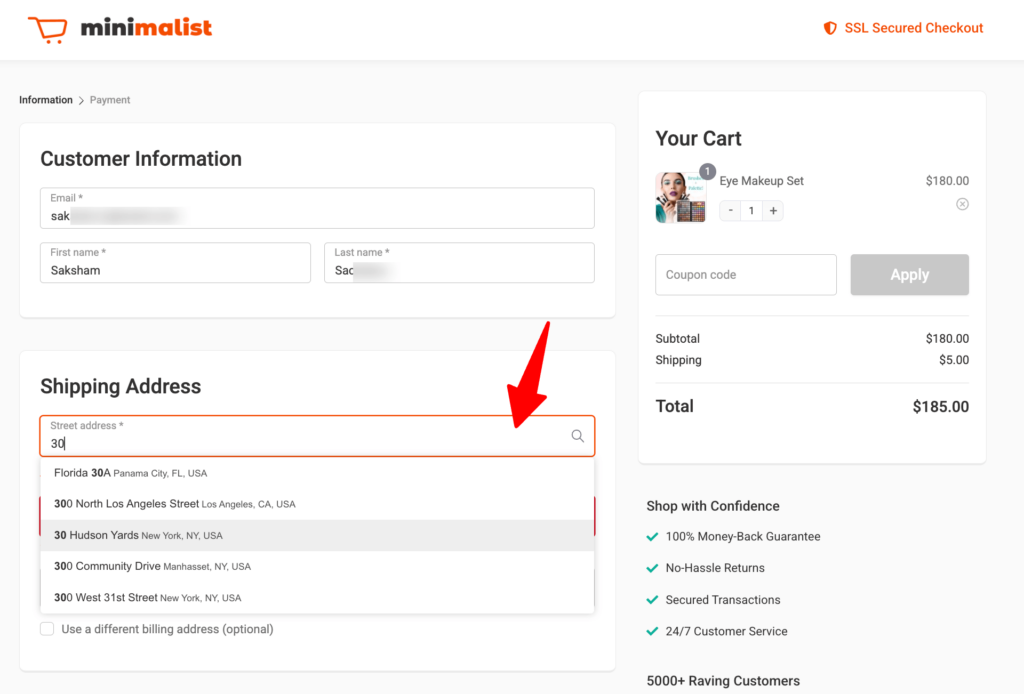The image size is (1024, 694).
Task: Click the checkmark beside 100% Money-Back Guarantee
Action: click(x=650, y=536)
